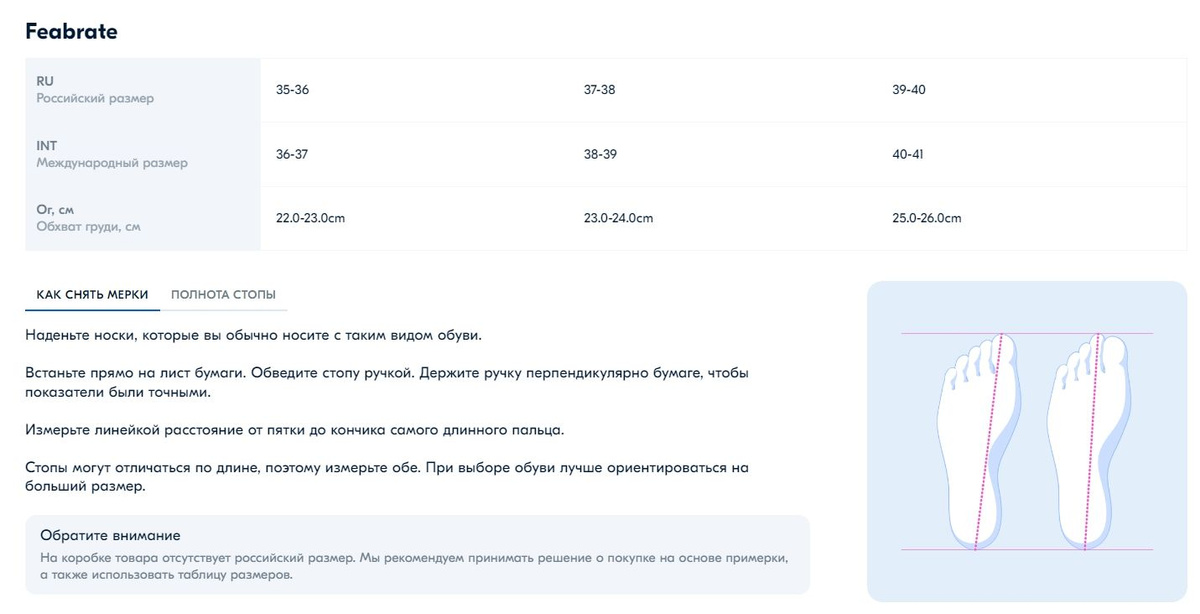
Task: Click the 23.0-24.0cm measurement
Action: 618,218
